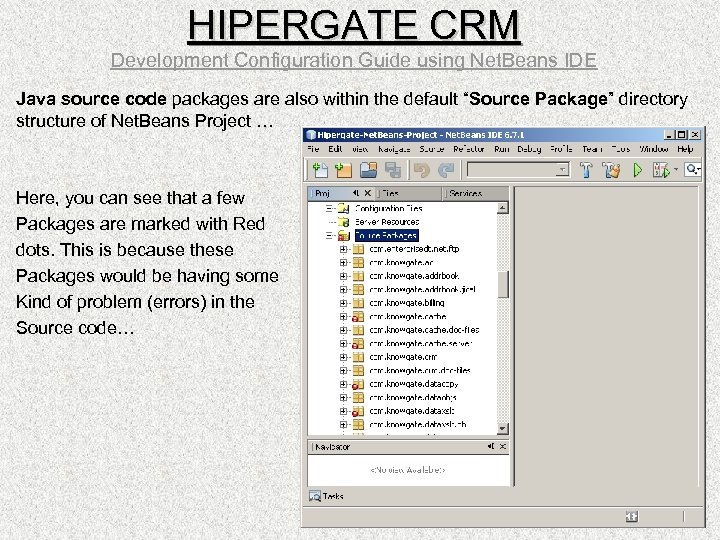Open the Window menu
Screen dimensions: 720x540
654,149
